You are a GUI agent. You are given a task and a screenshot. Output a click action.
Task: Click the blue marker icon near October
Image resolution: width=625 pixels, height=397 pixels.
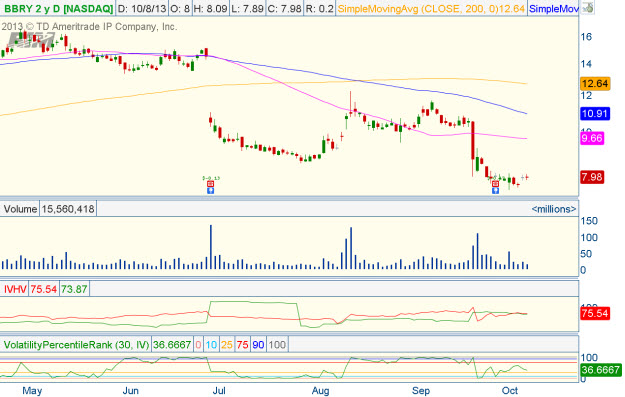tap(495, 191)
